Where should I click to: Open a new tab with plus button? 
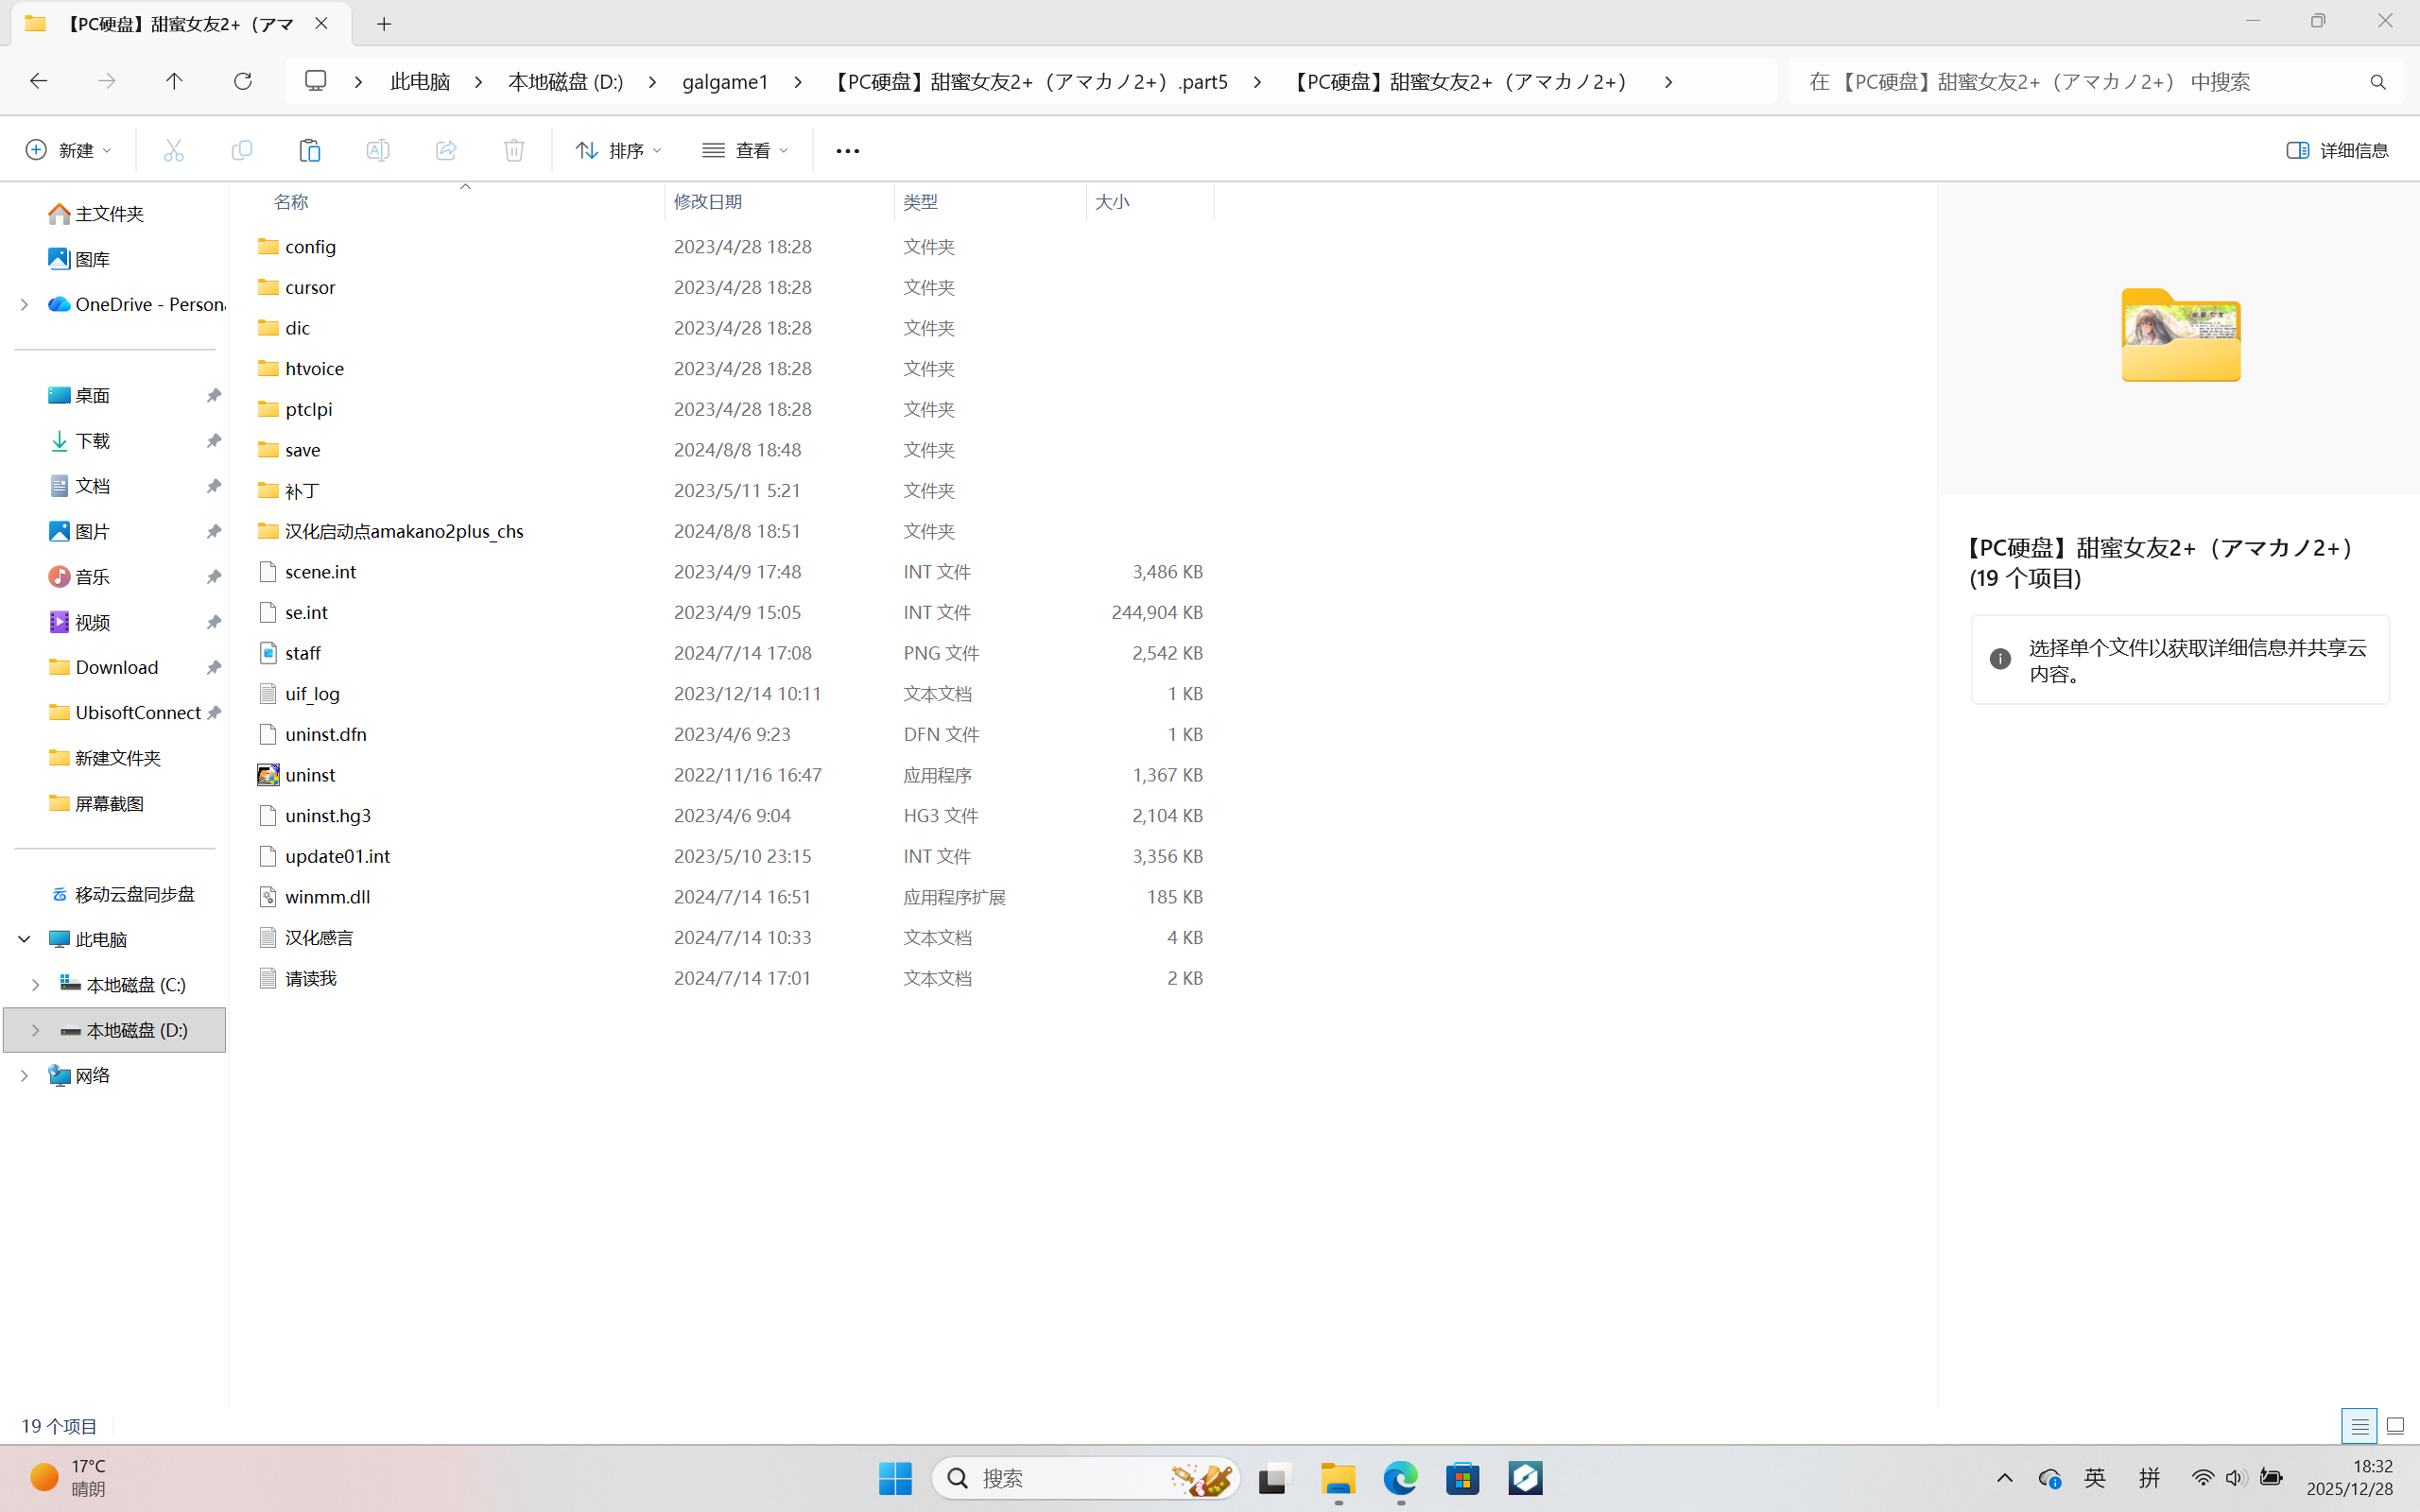[x=384, y=24]
